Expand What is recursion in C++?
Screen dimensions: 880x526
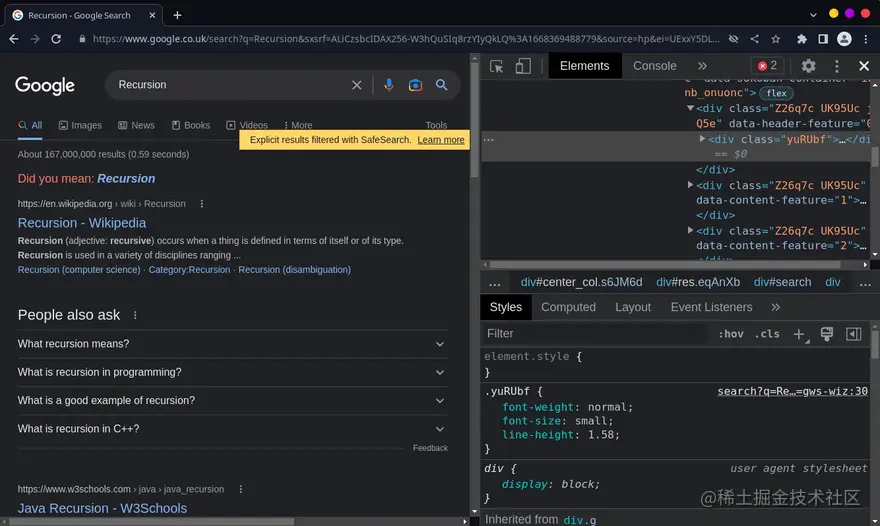232,429
